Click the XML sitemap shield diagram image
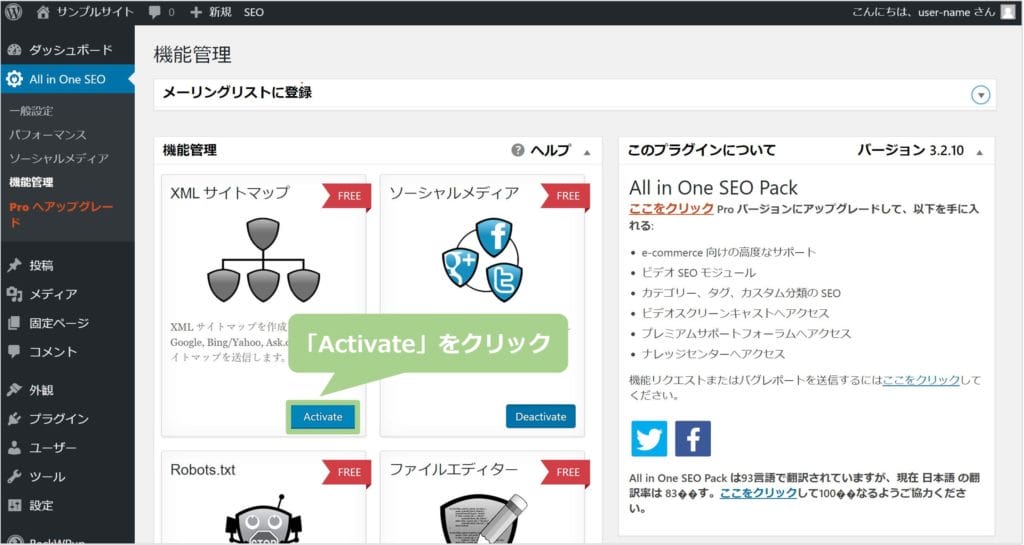The width and height of the screenshot is (1024, 545). [x=263, y=260]
